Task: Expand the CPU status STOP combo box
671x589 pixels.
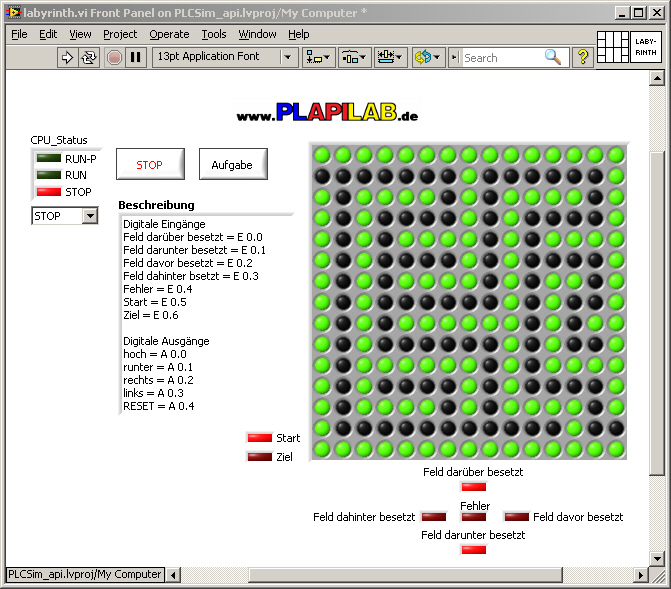Action: pyautogui.click(x=89, y=215)
